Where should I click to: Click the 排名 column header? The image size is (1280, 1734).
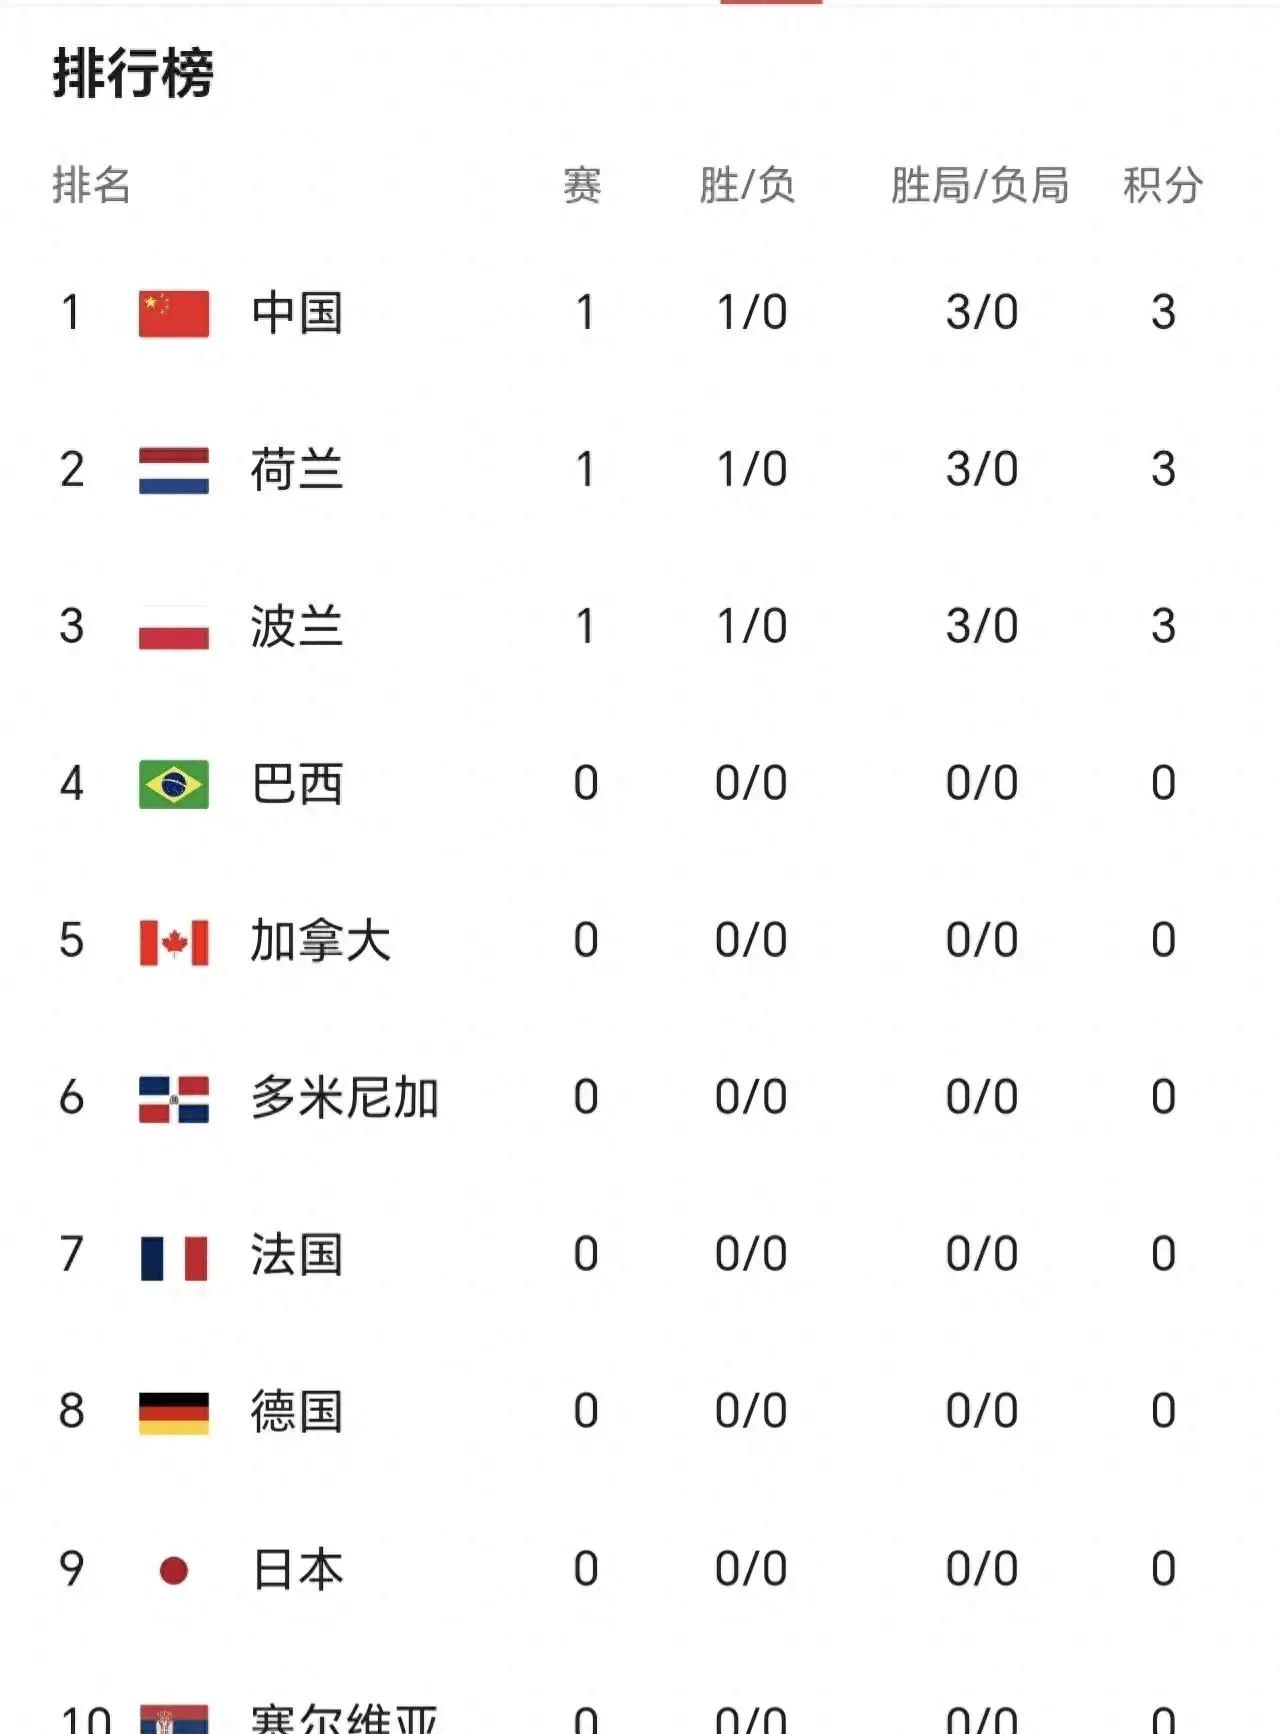coord(91,186)
